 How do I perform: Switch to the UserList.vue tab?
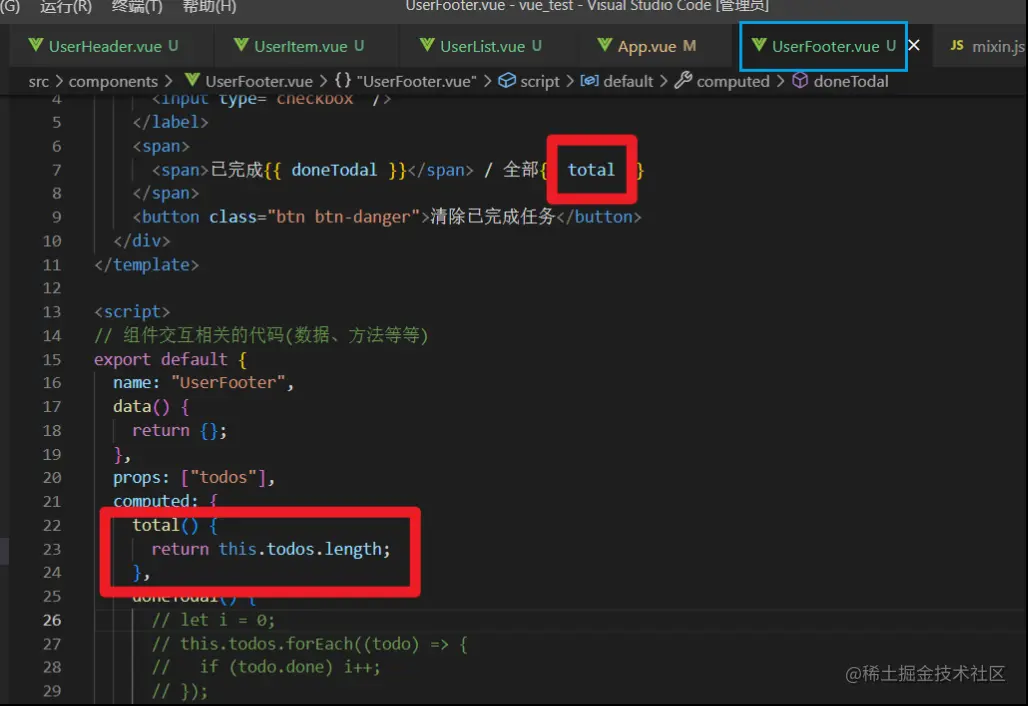(x=482, y=46)
